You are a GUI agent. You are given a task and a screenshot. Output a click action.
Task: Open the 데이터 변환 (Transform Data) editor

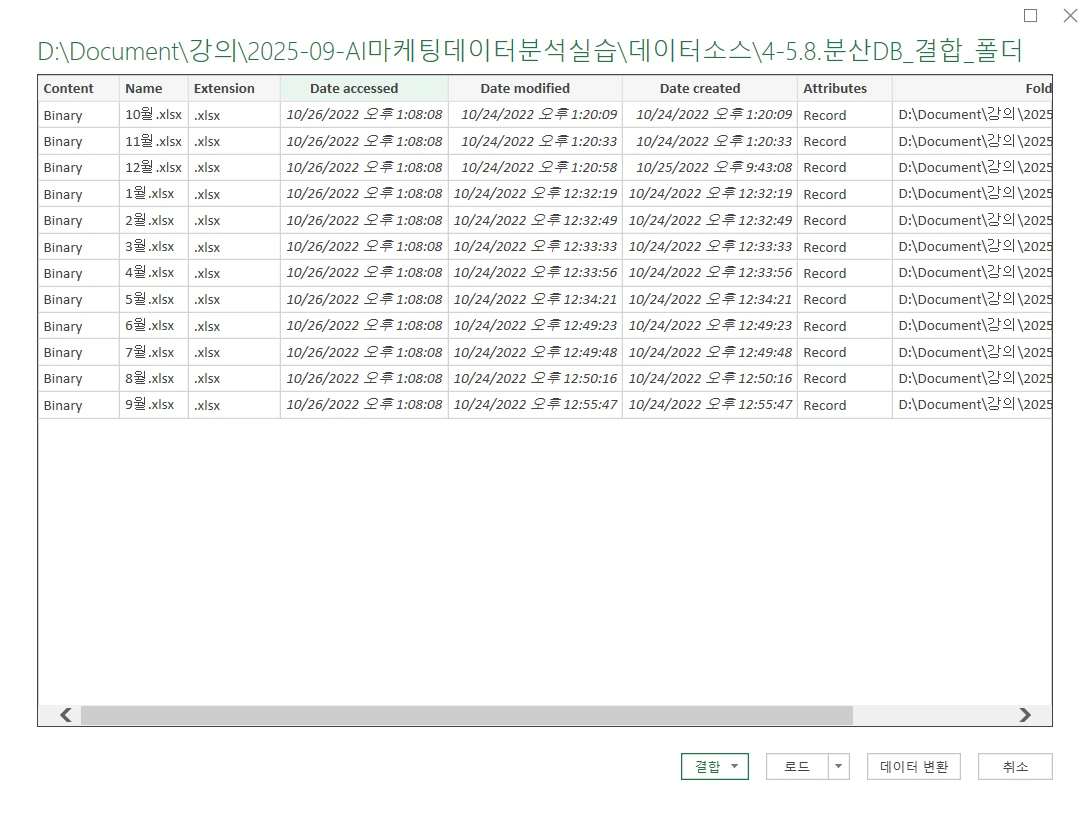tap(913, 767)
